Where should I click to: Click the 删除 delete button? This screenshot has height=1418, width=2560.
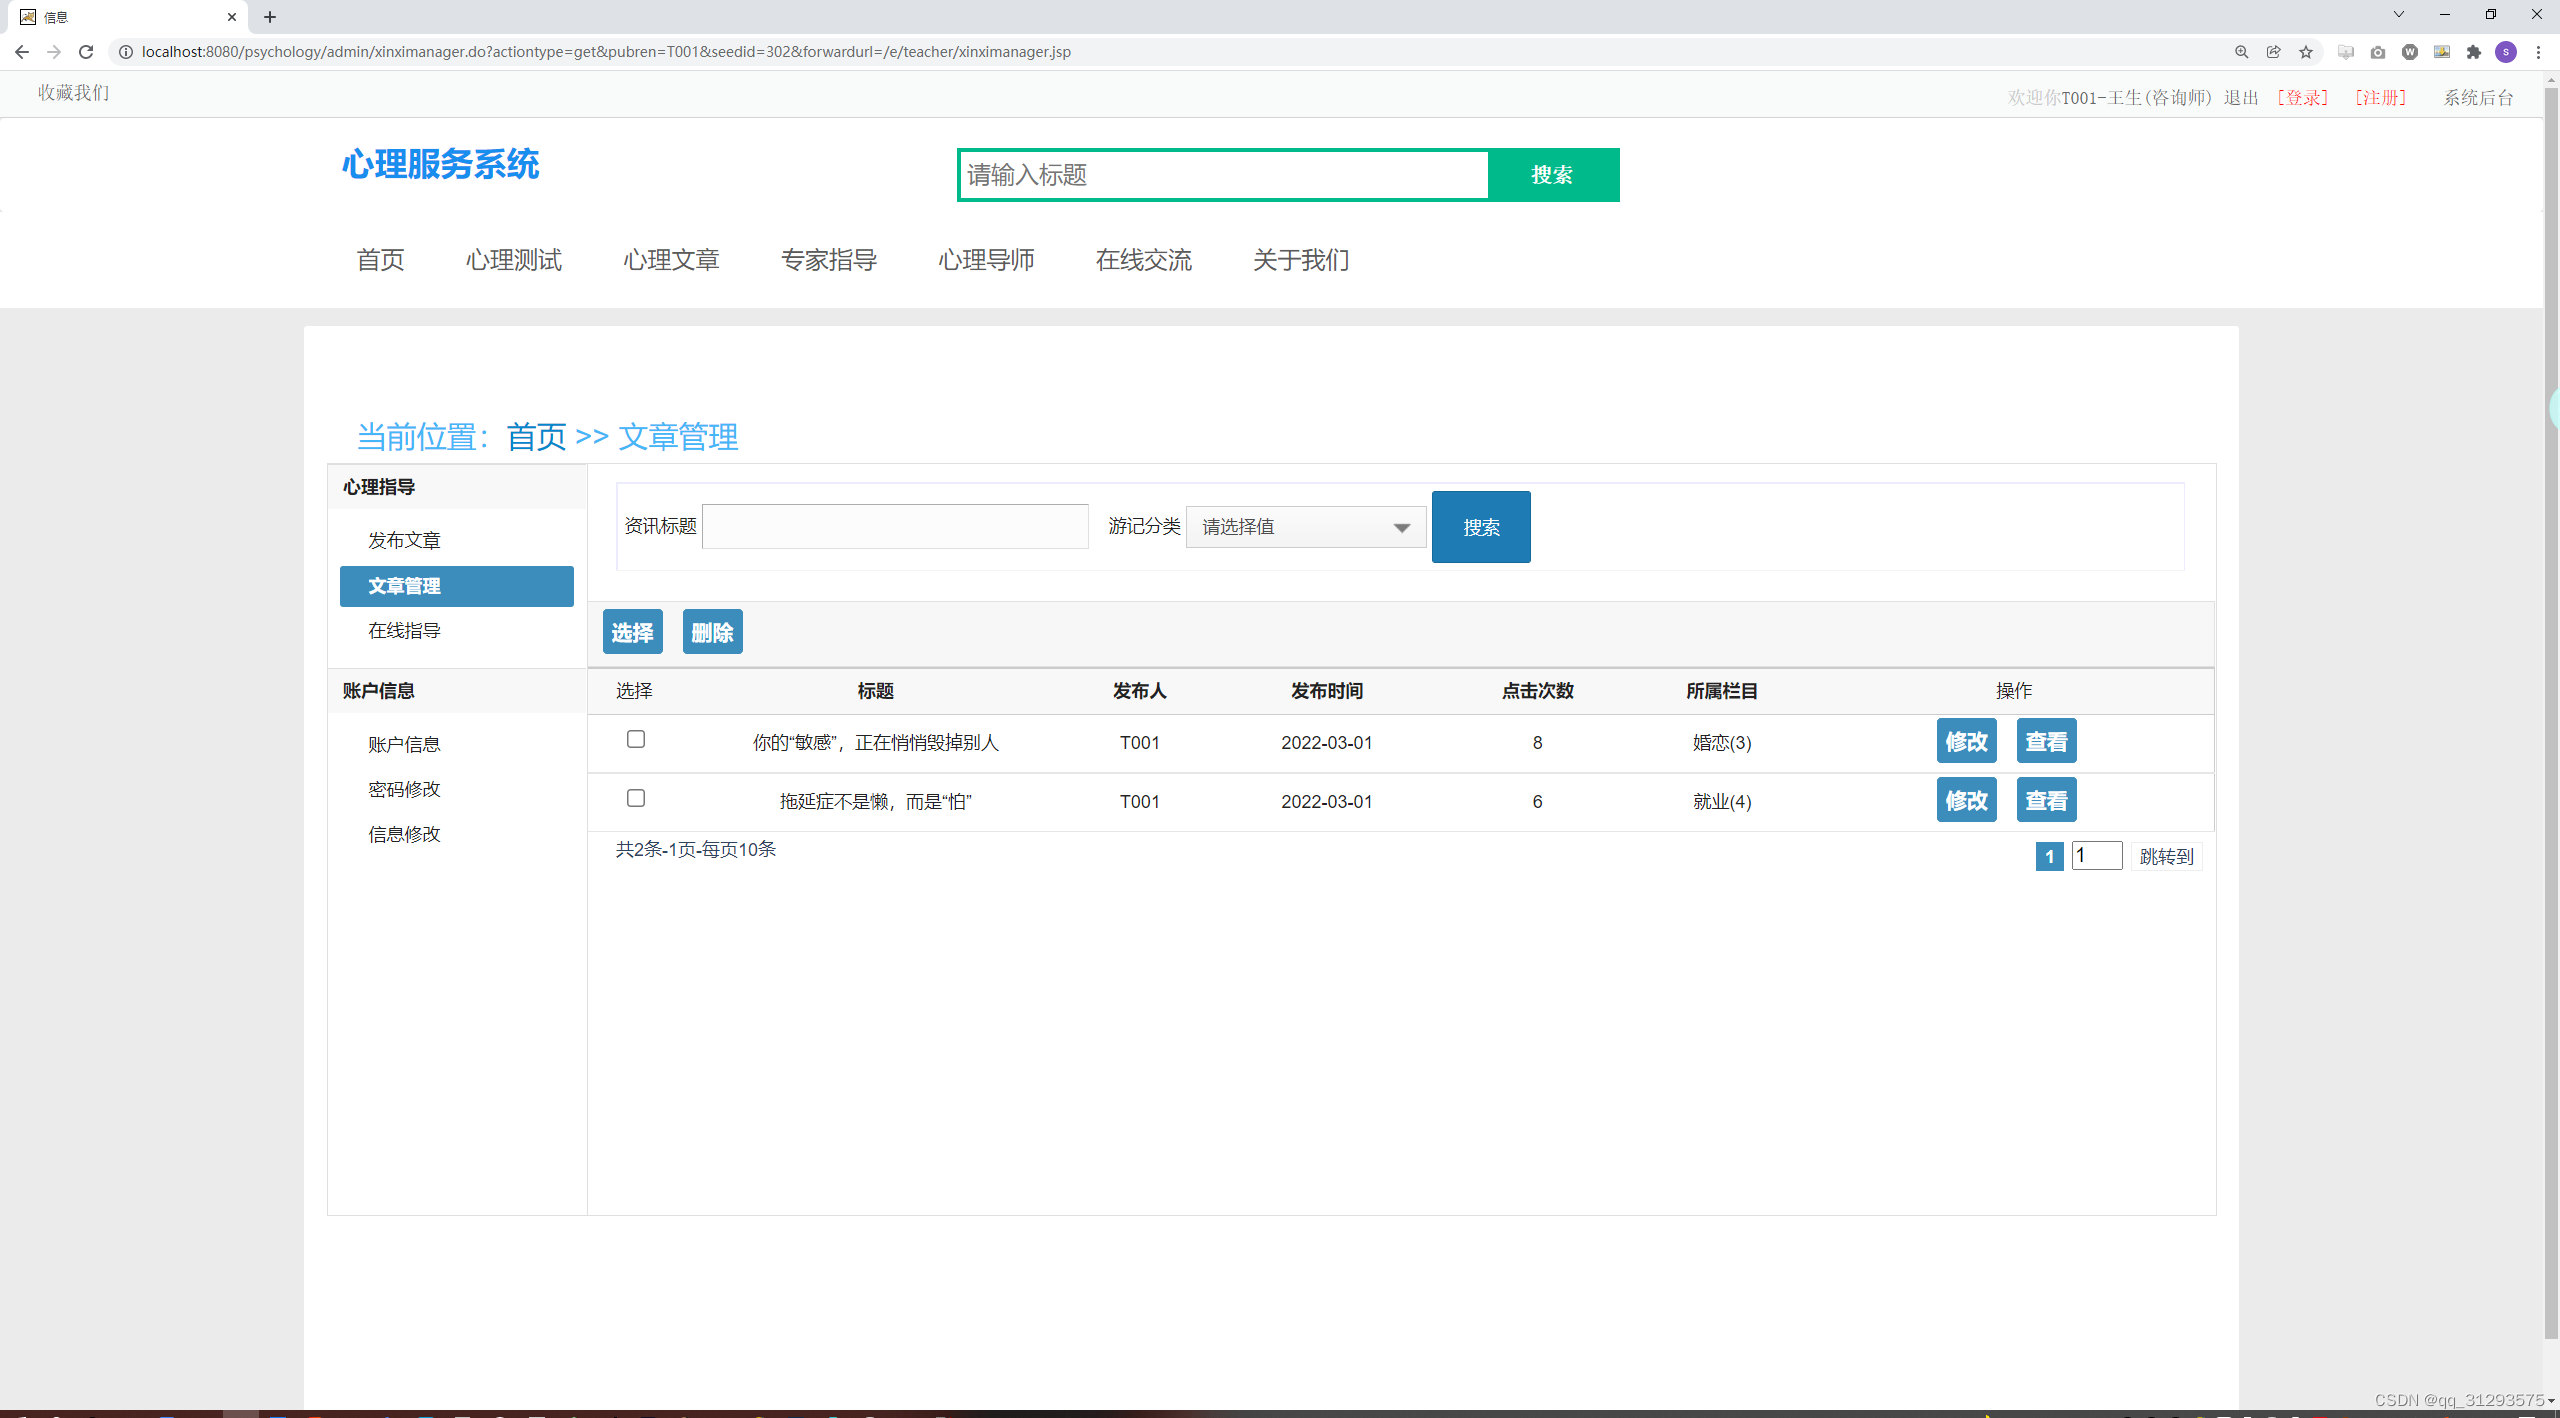coord(712,631)
